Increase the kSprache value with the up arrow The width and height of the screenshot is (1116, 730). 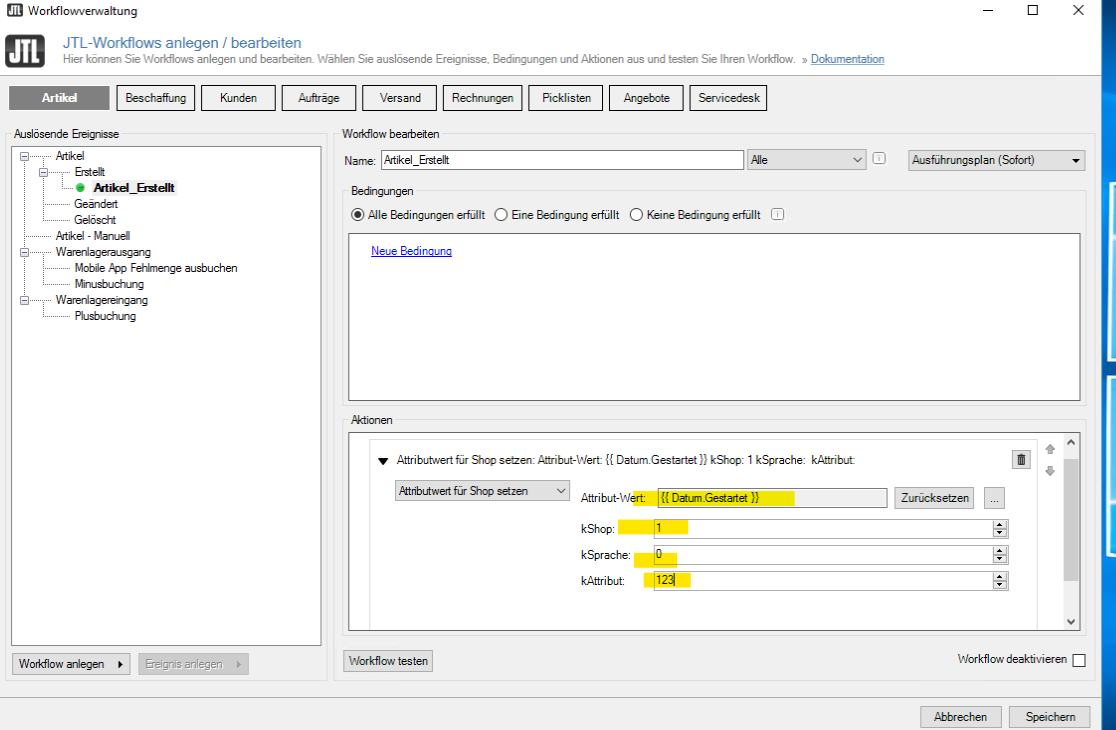1000,551
